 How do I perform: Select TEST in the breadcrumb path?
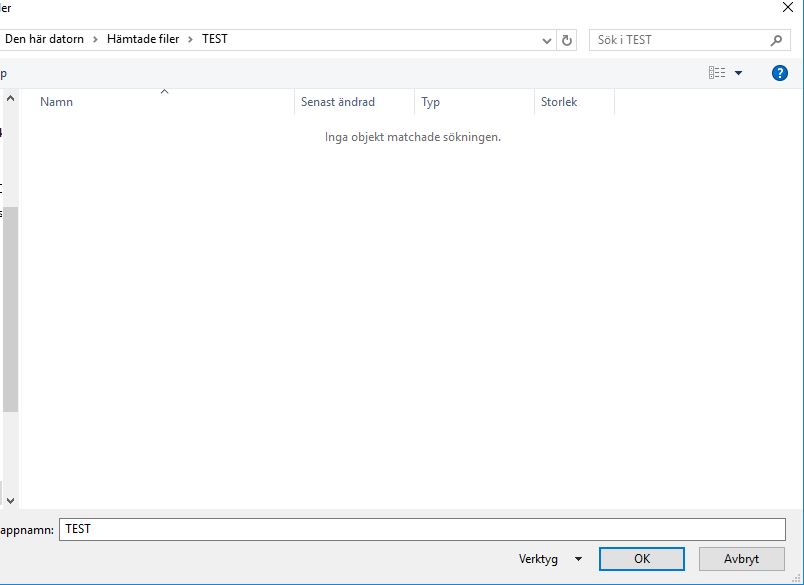click(x=215, y=39)
